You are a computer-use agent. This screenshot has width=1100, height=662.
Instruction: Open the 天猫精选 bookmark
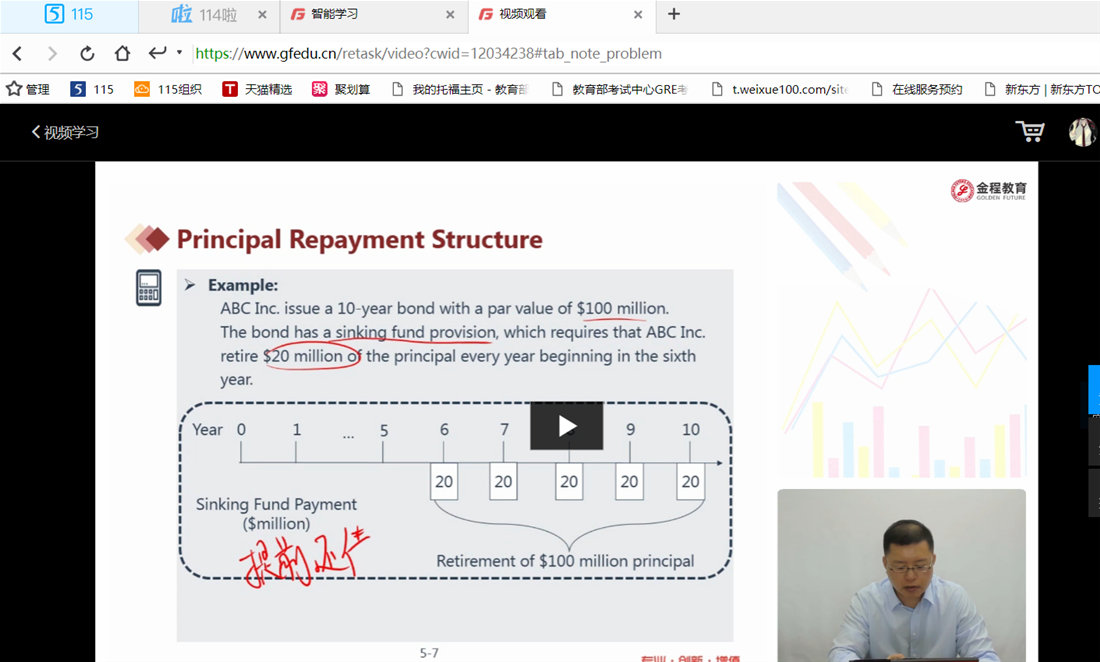[257, 89]
